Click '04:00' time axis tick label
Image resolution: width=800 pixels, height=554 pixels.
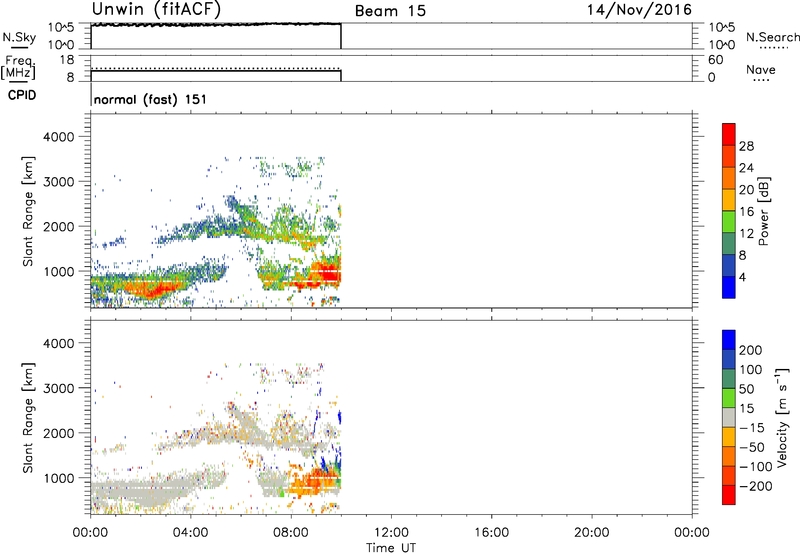tap(190, 533)
